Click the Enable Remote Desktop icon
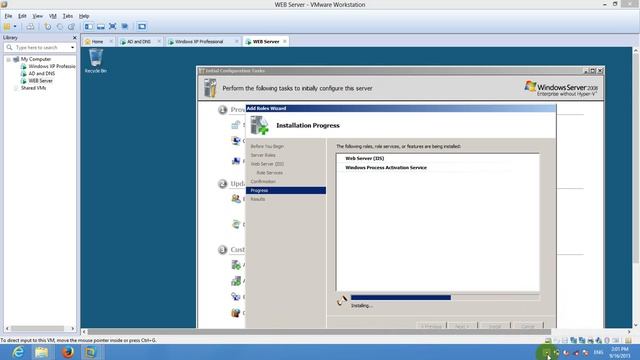 (x=236, y=297)
